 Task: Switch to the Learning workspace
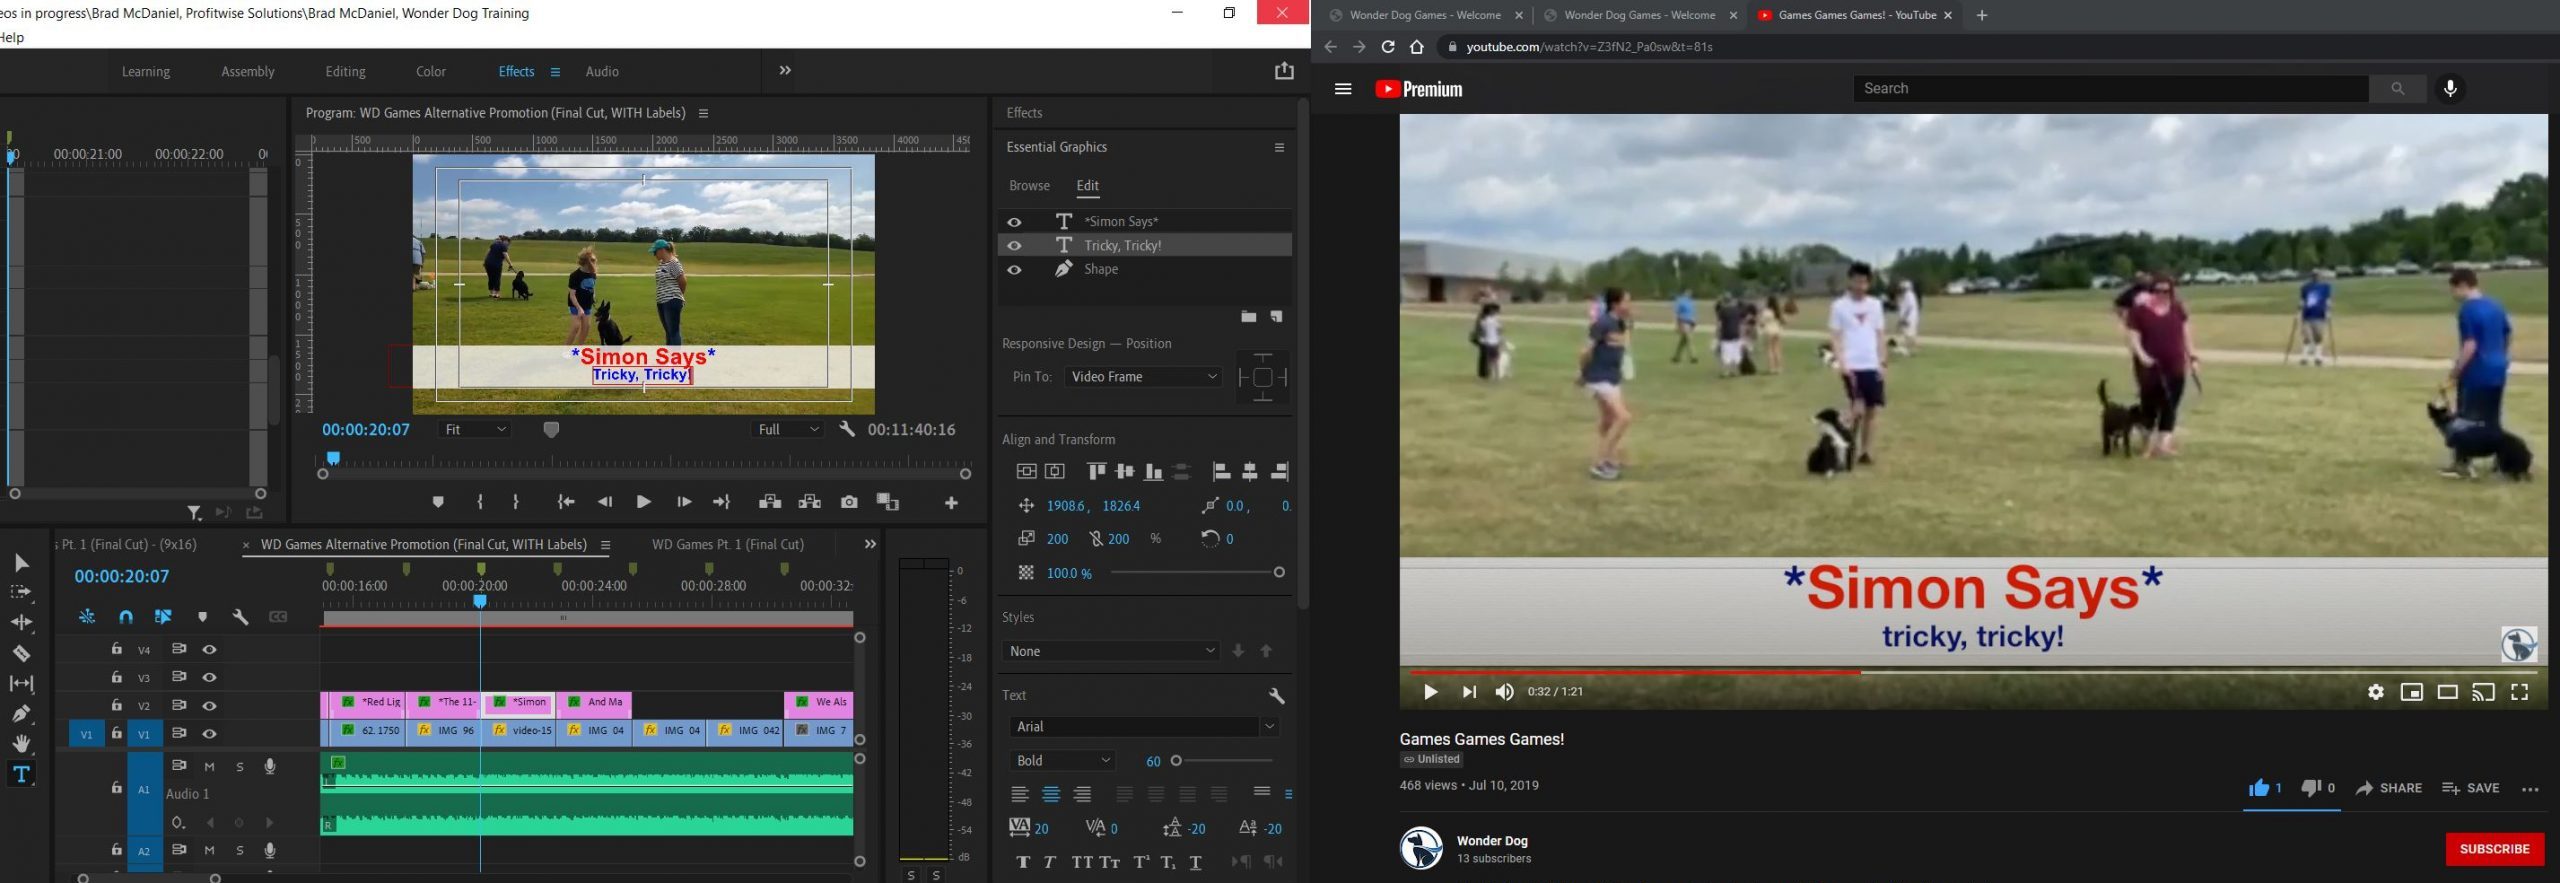point(146,71)
